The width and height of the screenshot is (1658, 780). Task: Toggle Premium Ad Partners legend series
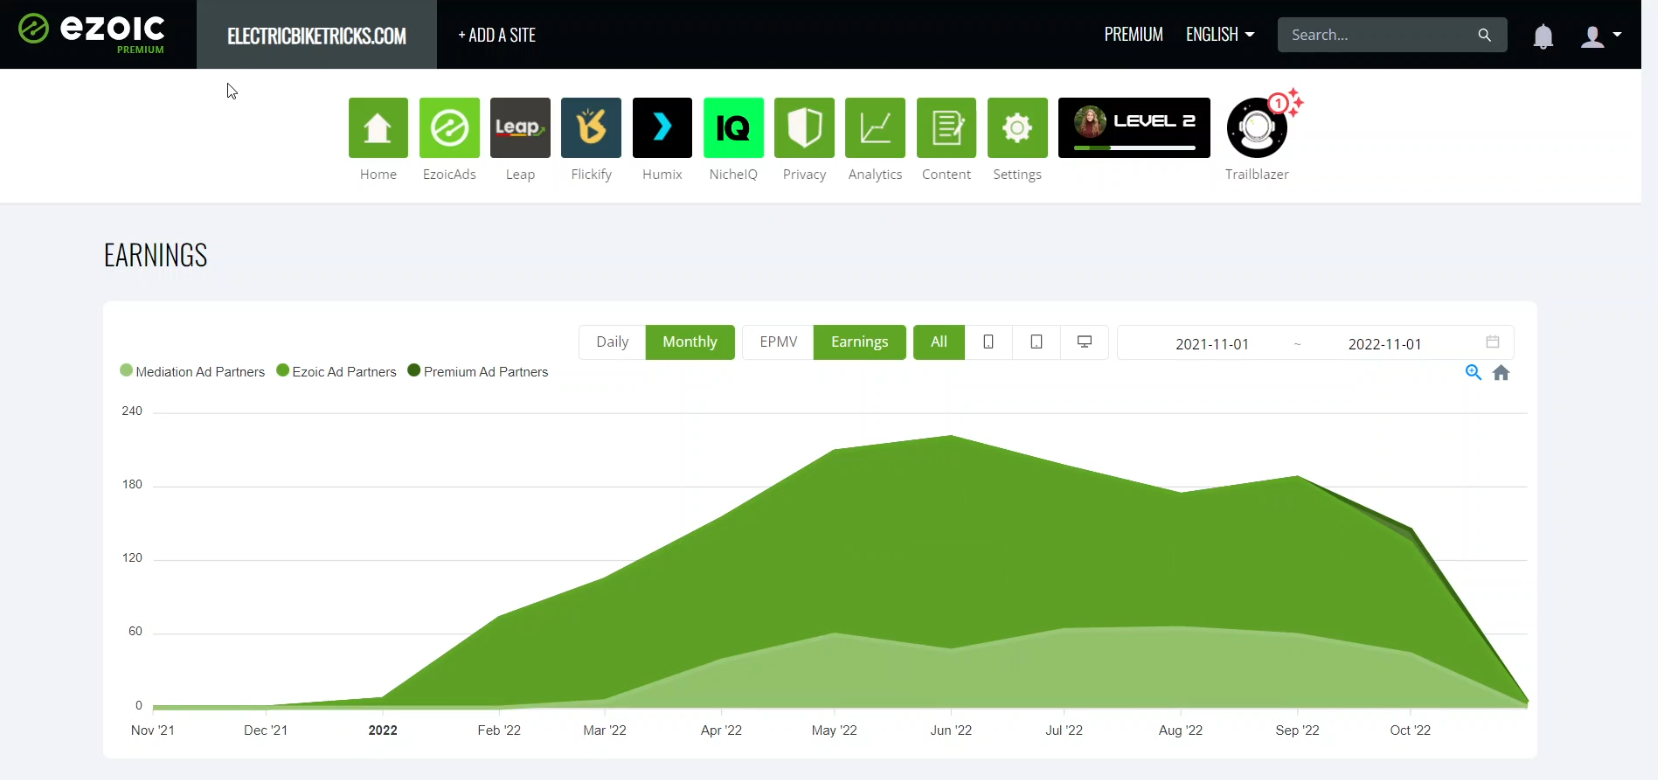[x=478, y=371]
